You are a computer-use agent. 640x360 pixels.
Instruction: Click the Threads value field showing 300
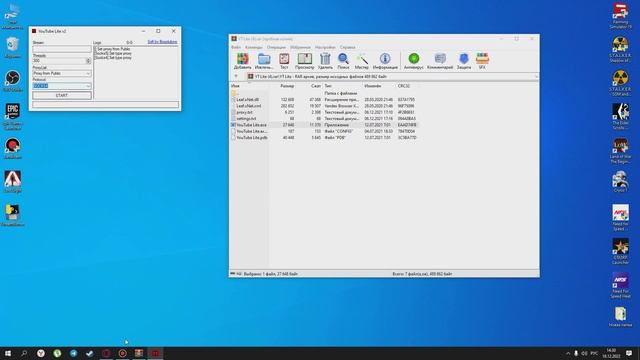coord(59,61)
